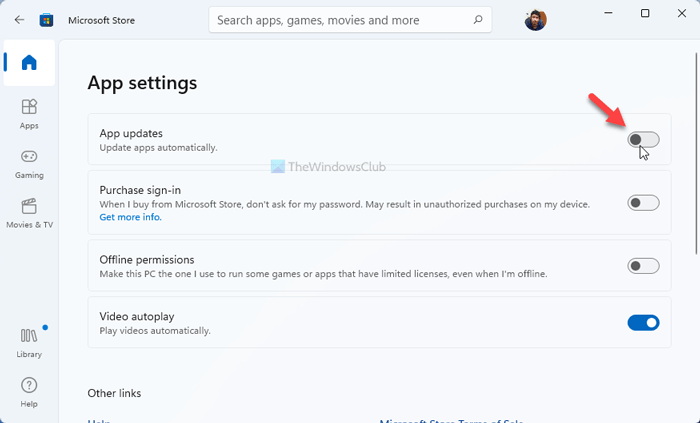This screenshot has width=700, height=423.
Task: Click the 'Update apps automatically.' description
Action: (158, 148)
